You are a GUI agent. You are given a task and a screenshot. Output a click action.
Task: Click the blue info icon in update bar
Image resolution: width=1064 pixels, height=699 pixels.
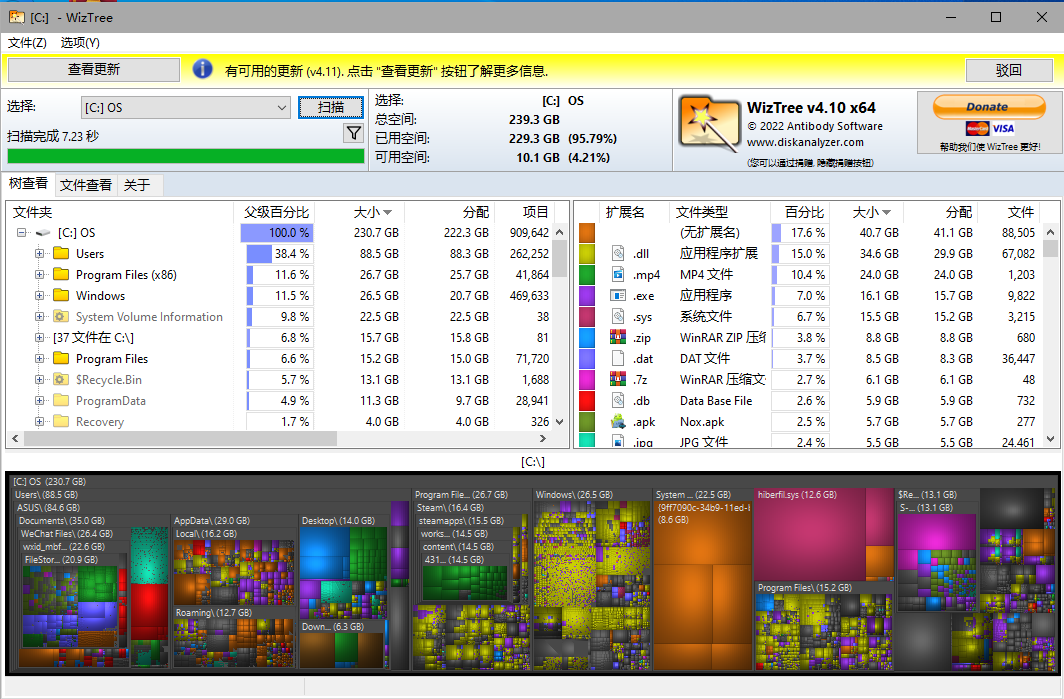[x=202, y=69]
